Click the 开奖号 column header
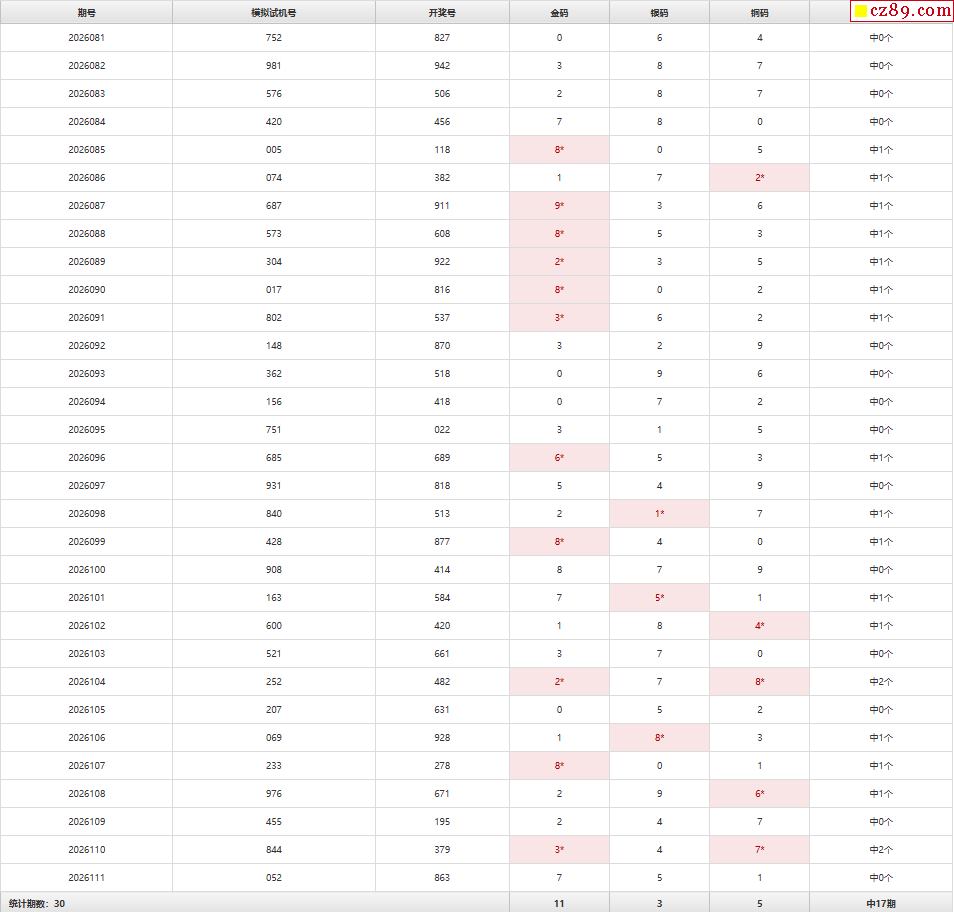 point(442,13)
